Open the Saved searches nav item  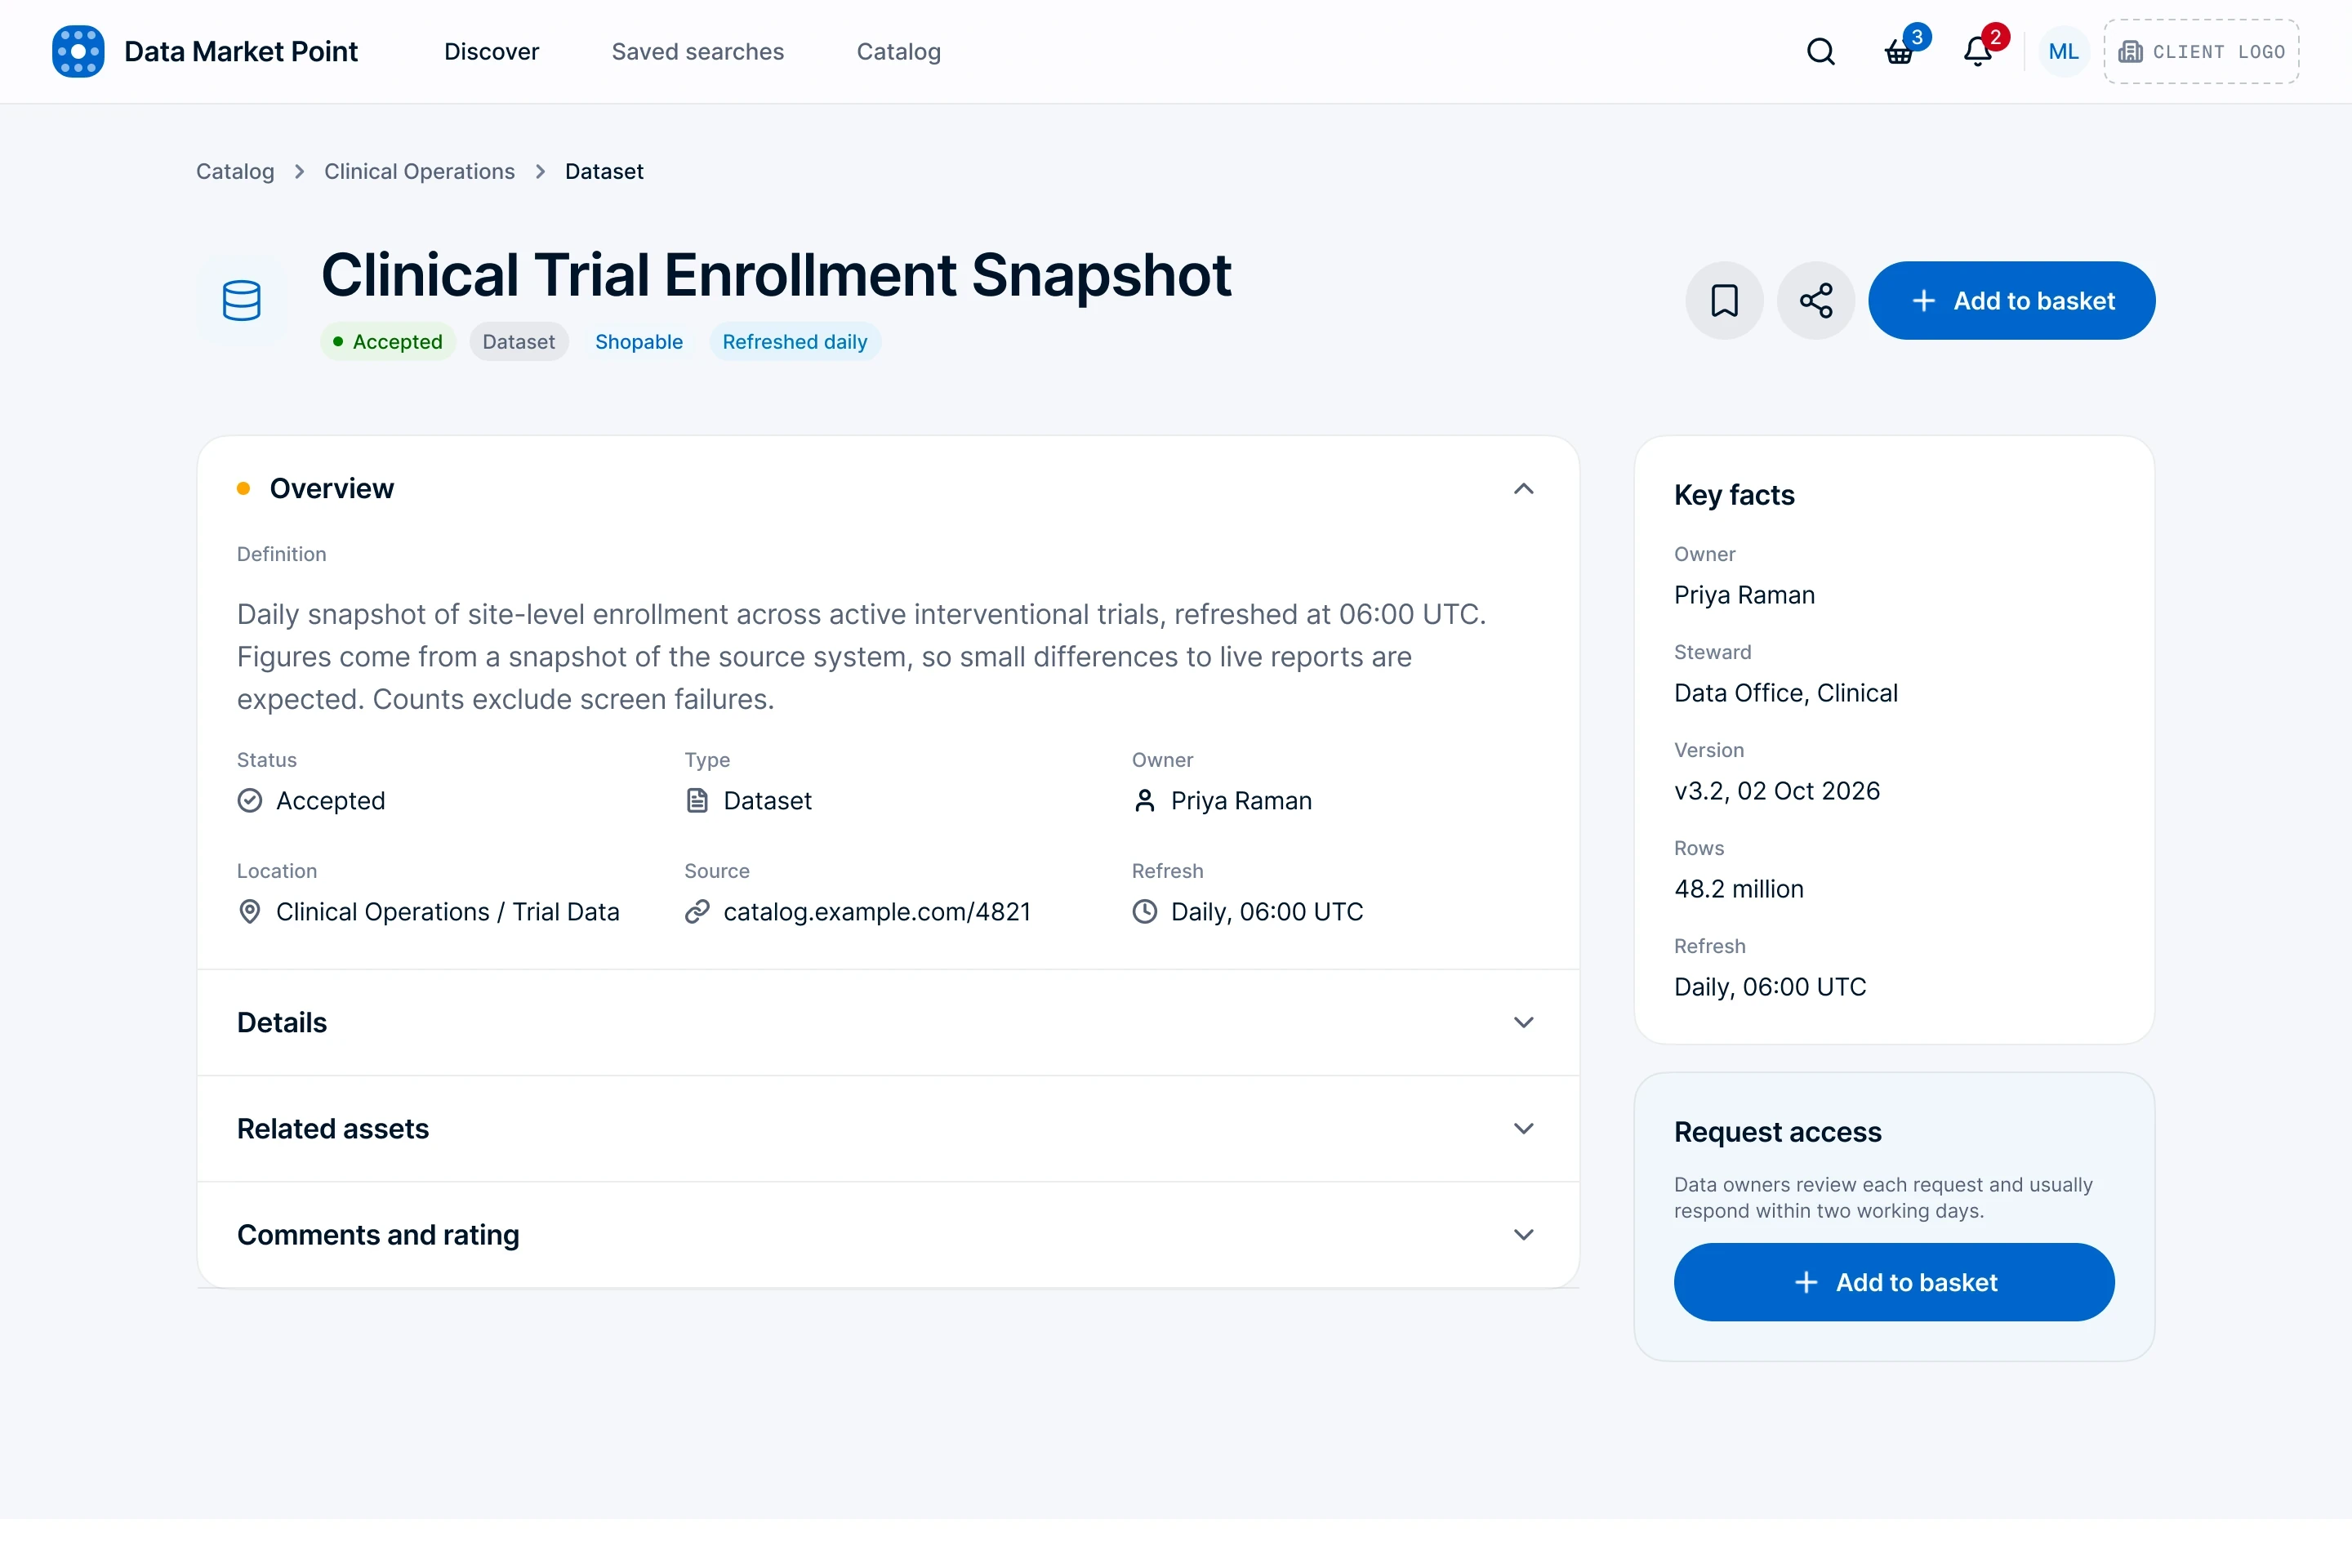pos(698,51)
